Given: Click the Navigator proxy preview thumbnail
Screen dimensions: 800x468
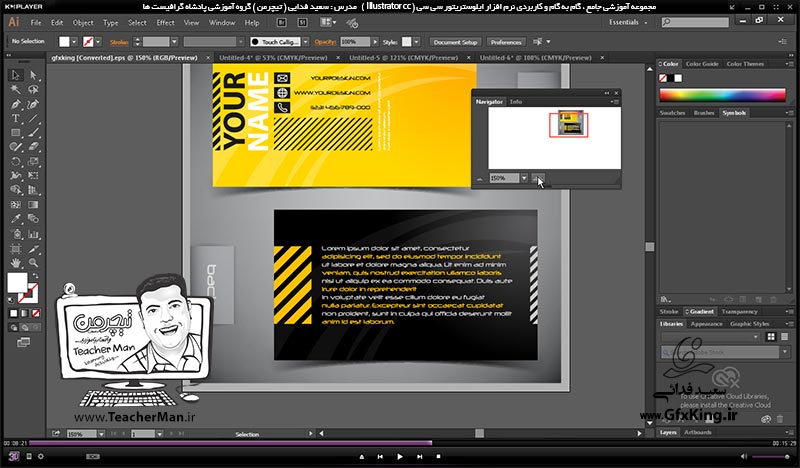Looking at the screenshot, I should pyautogui.click(x=554, y=138).
